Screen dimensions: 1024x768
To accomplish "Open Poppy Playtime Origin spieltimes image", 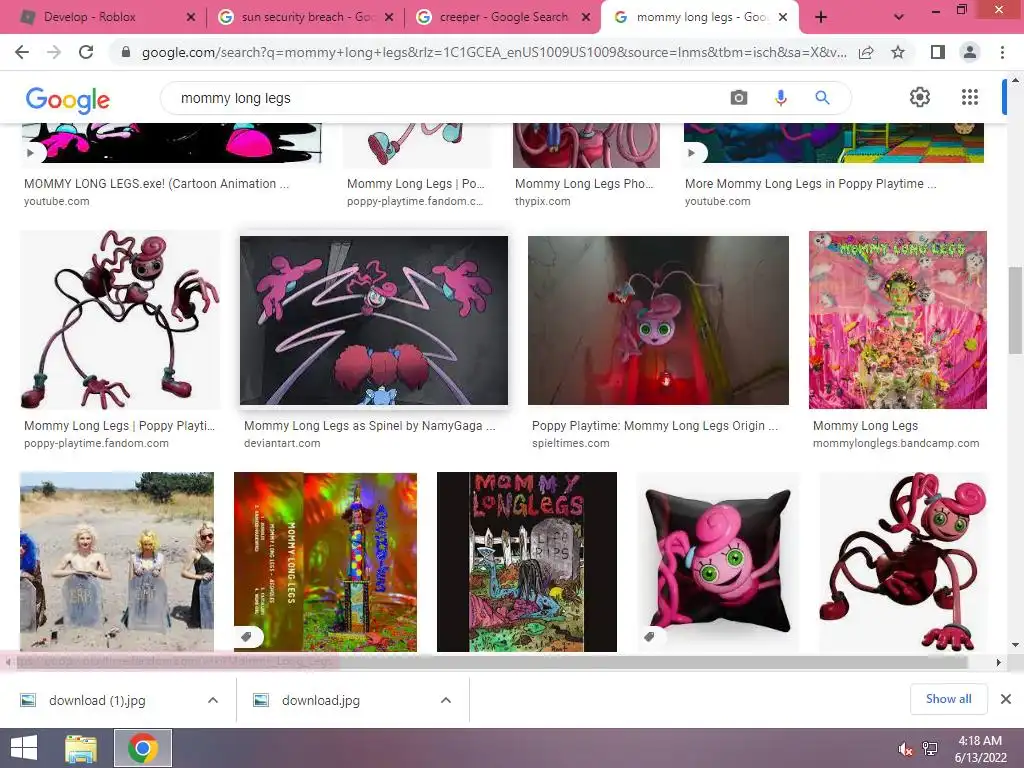I will point(658,321).
